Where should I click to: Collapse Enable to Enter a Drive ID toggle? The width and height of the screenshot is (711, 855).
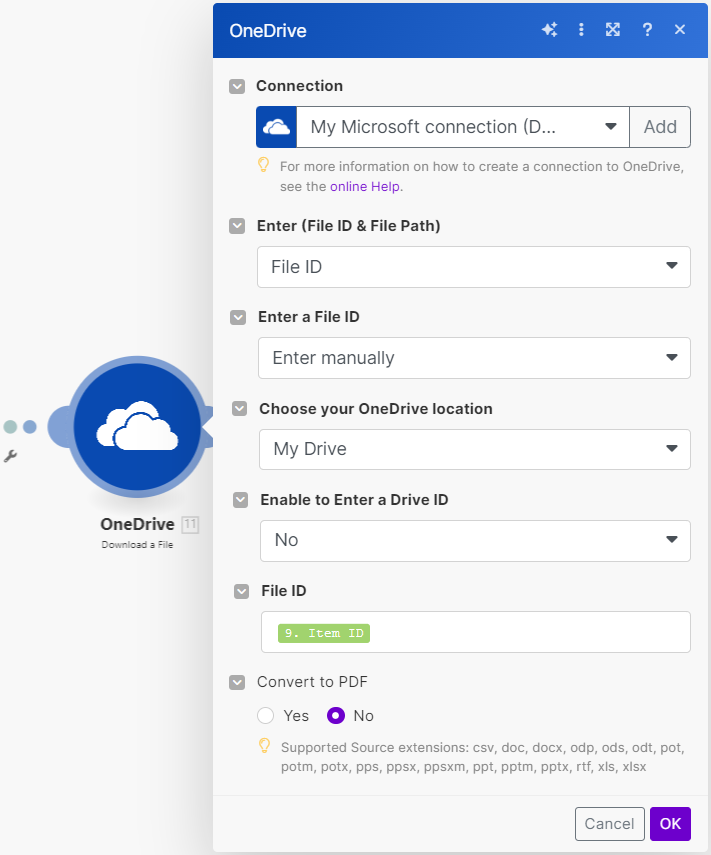coord(240,500)
